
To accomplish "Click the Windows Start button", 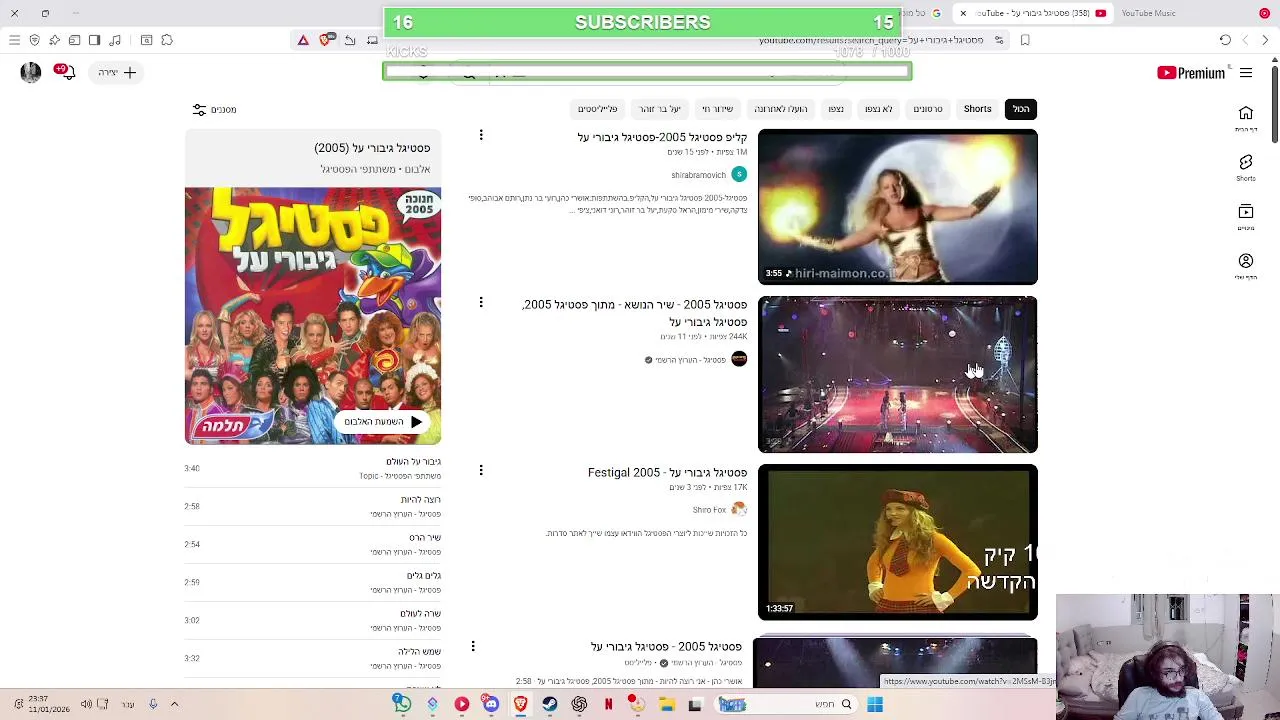I will [x=875, y=704].
